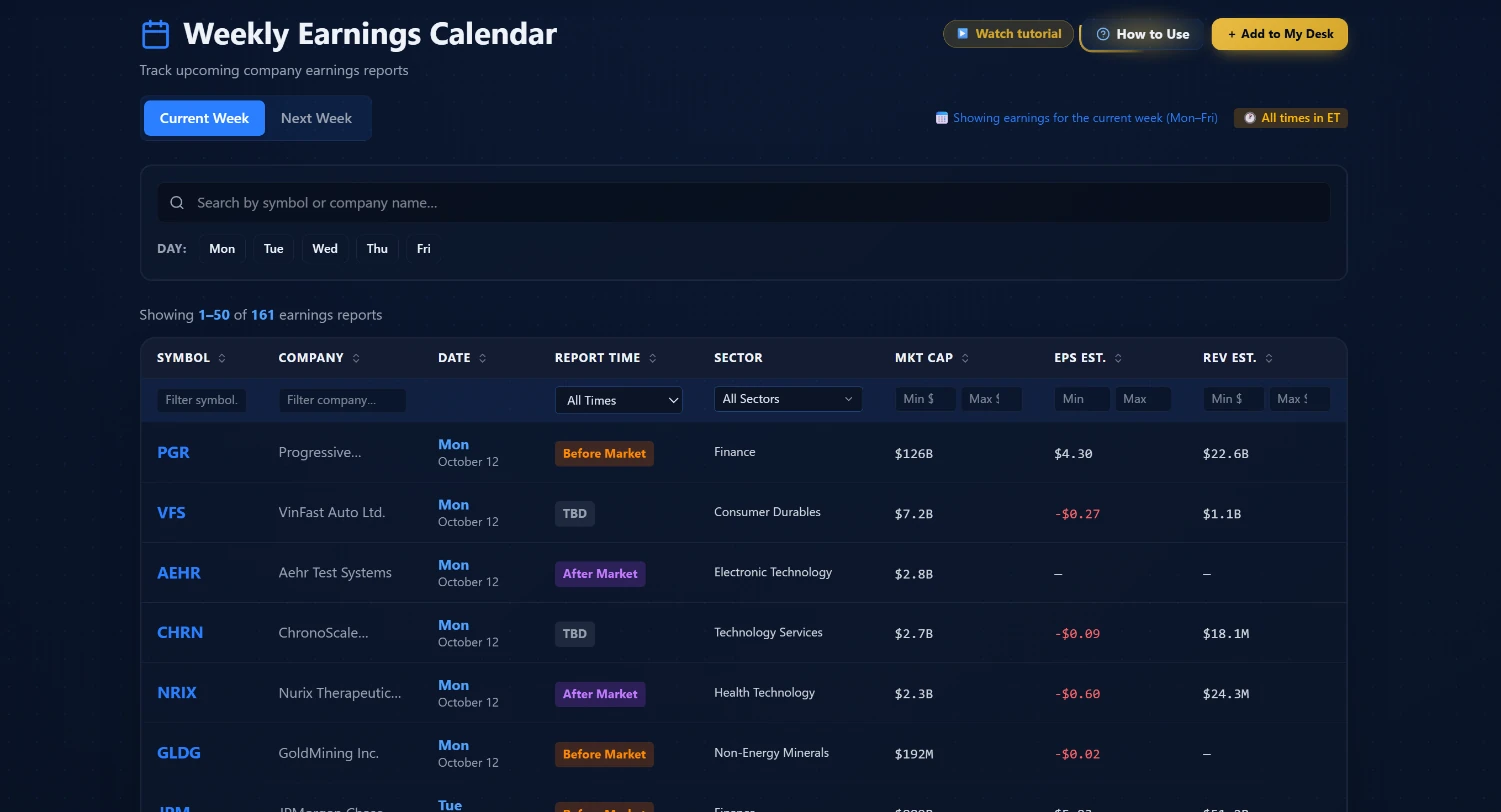Sort by Symbol column arrows icon
This screenshot has height=812, width=1501.
point(222,358)
